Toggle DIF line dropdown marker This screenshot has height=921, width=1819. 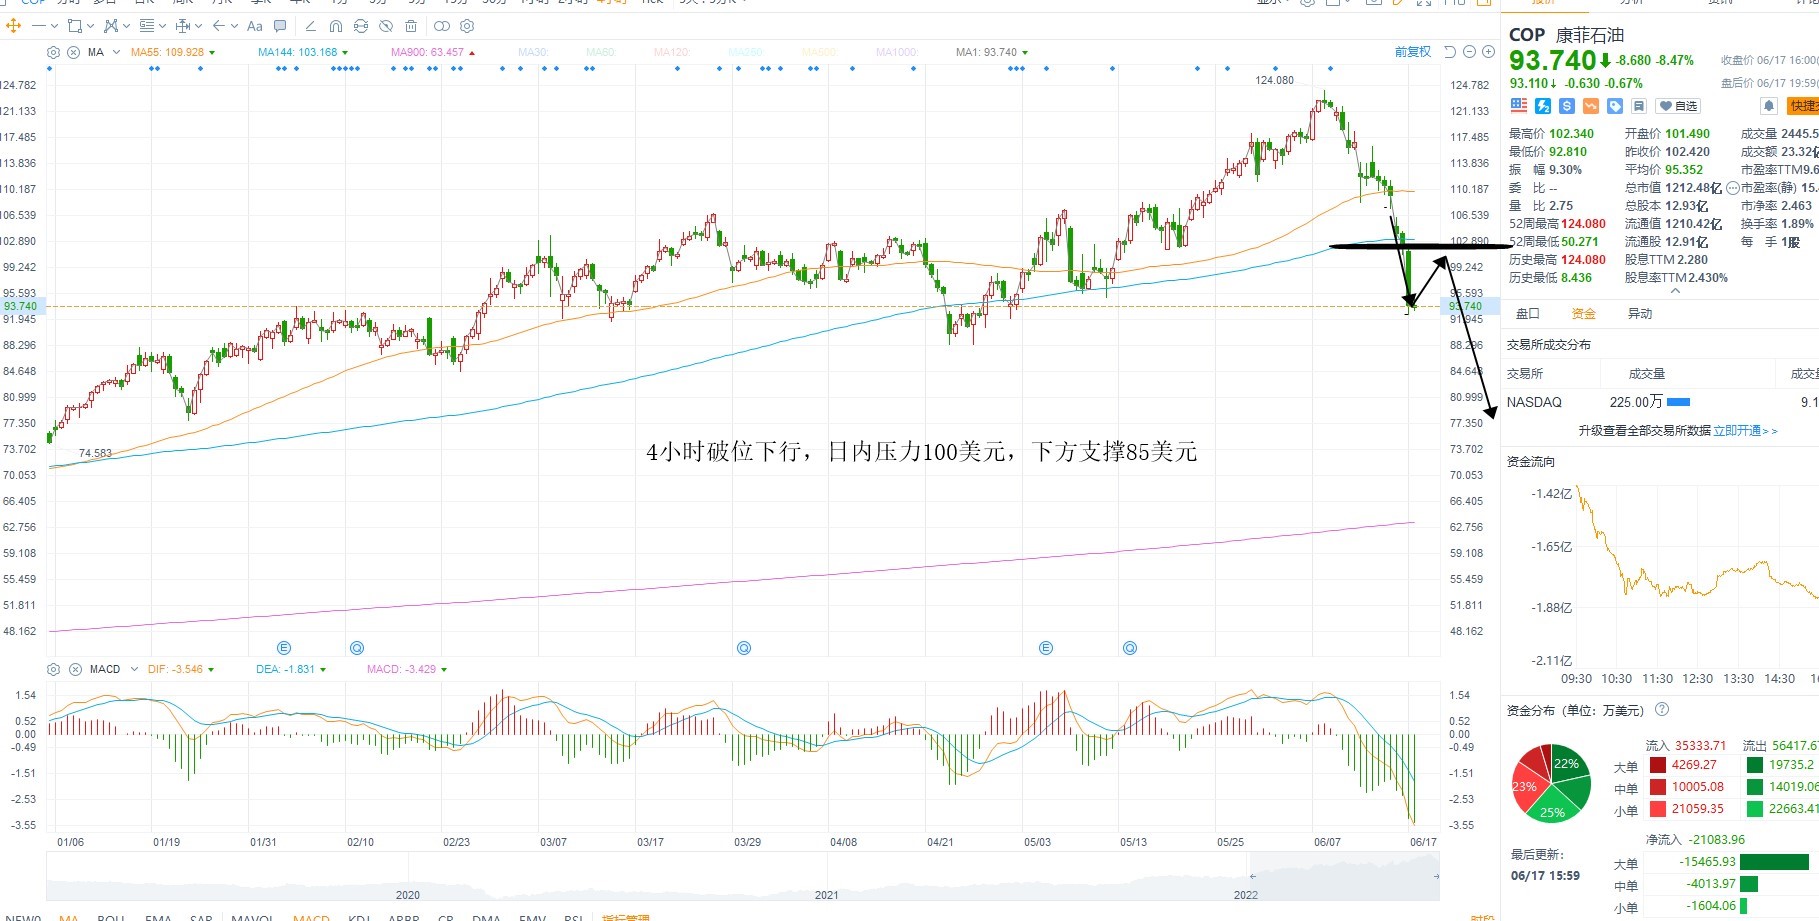click(211, 669)
